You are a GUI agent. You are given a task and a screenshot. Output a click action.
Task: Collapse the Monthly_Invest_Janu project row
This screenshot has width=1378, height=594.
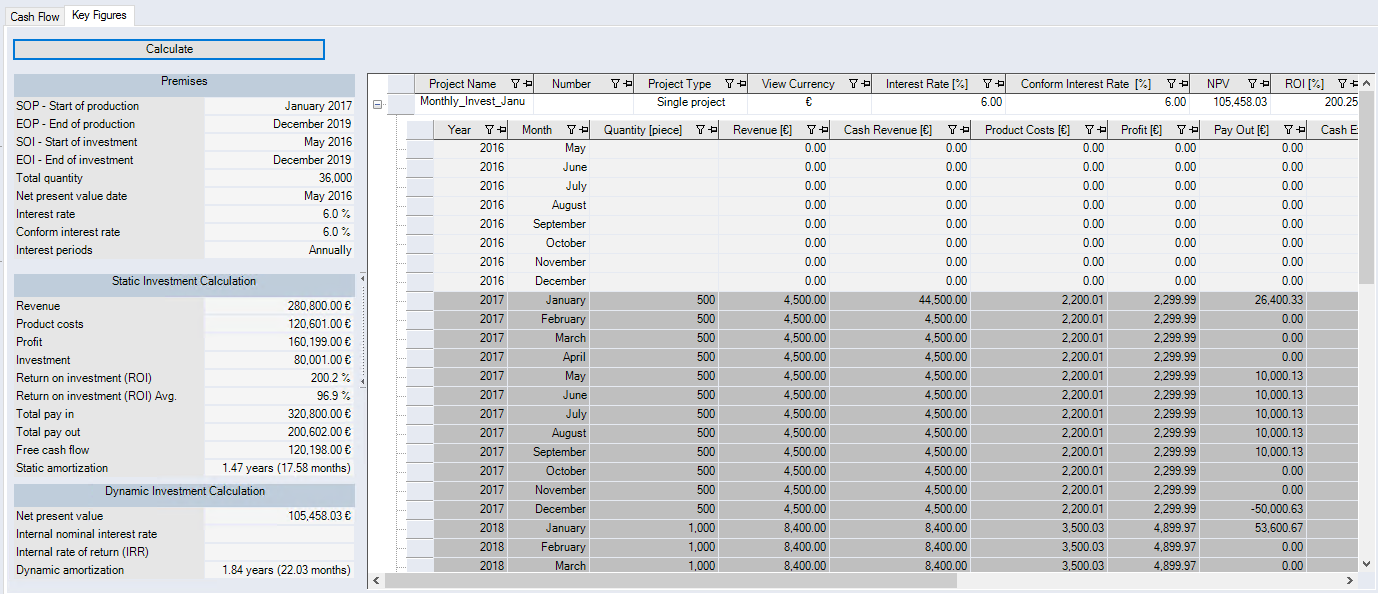[377, 103]
